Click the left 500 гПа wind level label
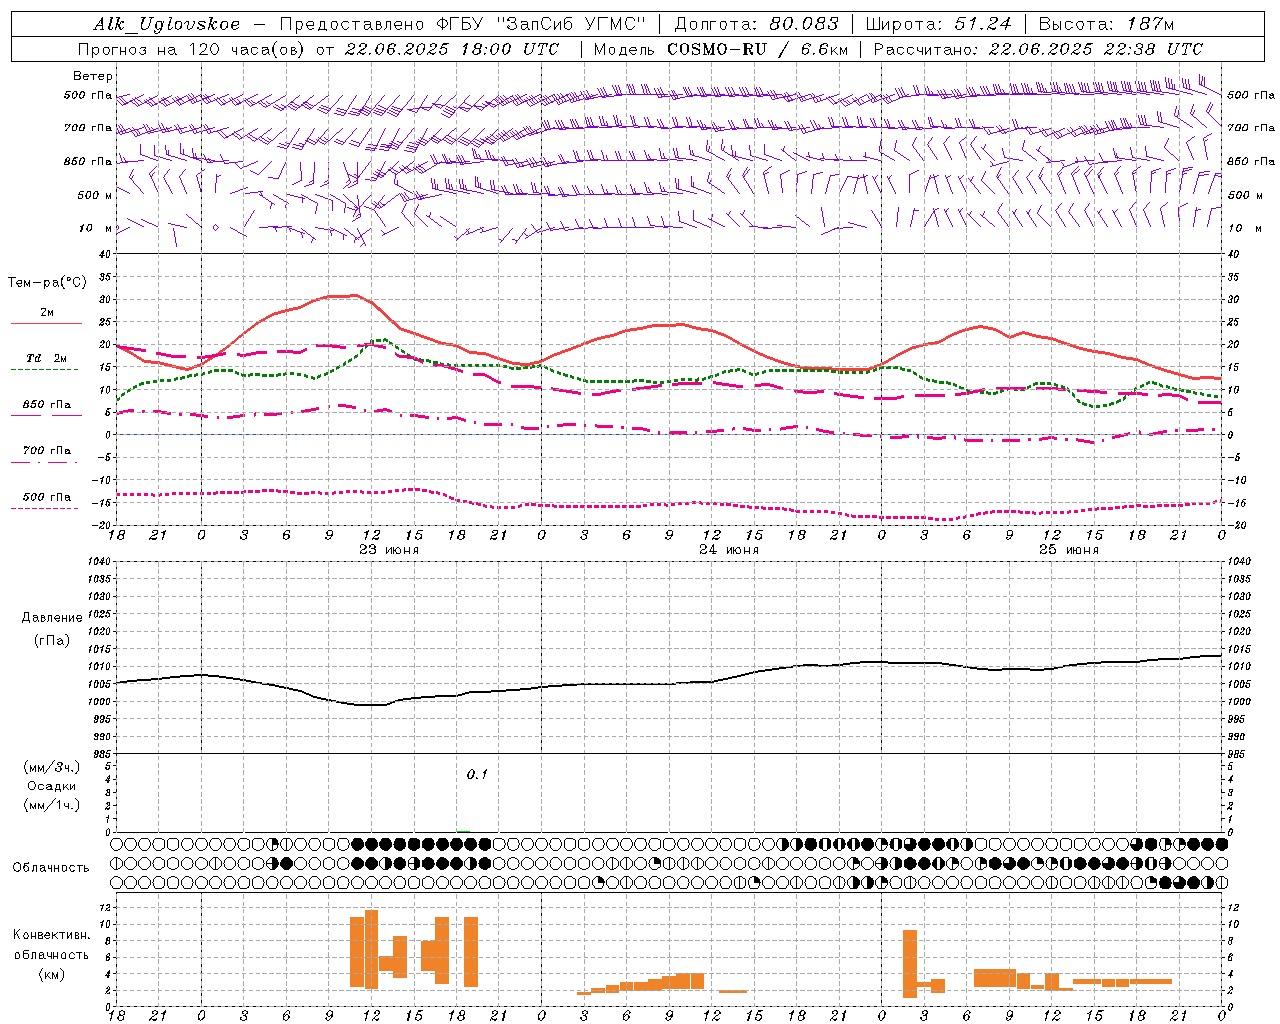Image resolution: width=1280 pixels, height=1024 pixels. (88, 96)
